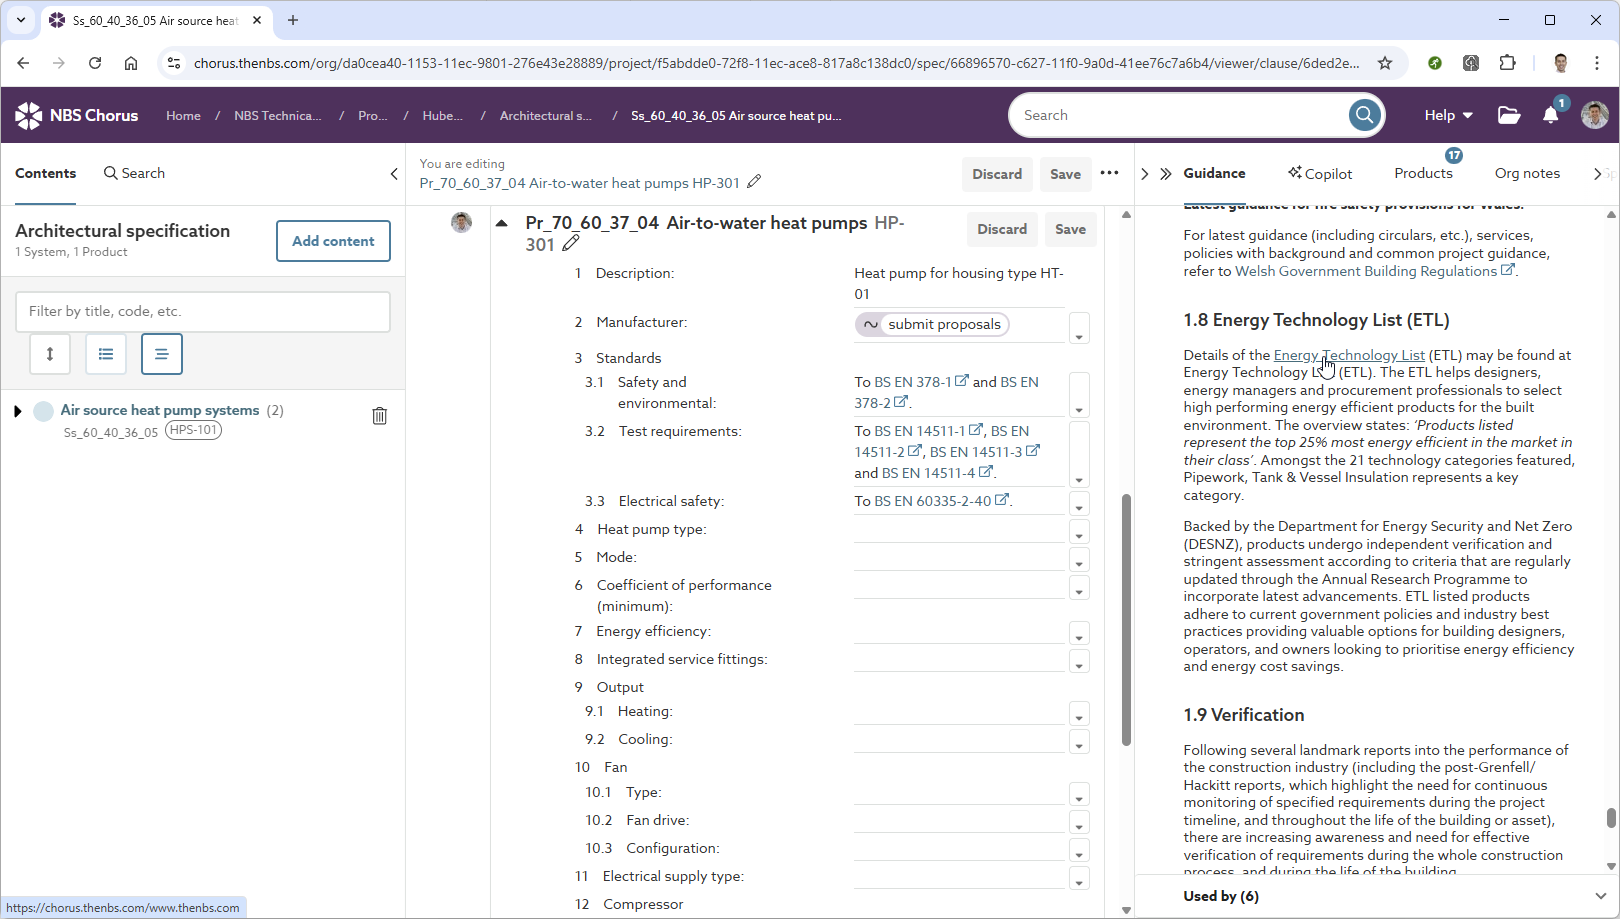This screenshot has height=919, width=1620.
Task: Switch to the Products tab
Action: tap(1423, 173)
